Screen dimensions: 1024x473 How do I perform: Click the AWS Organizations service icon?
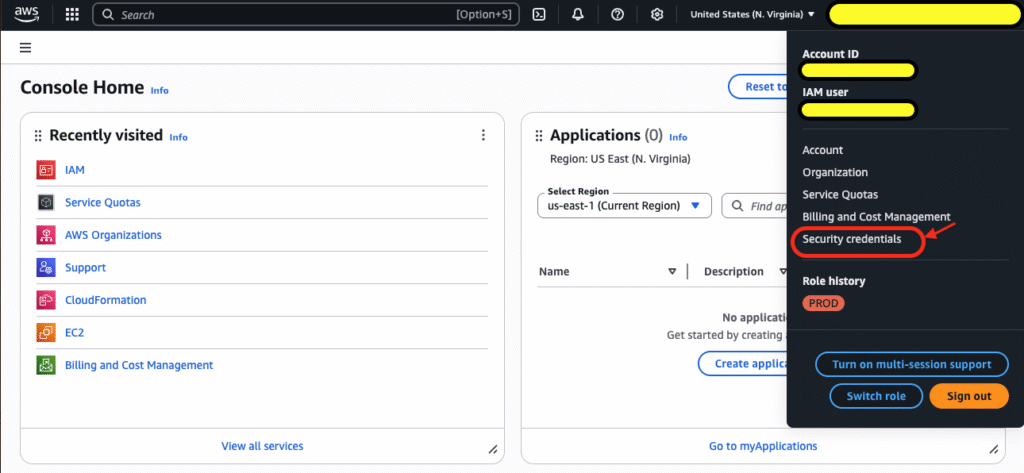coord(46,235)
